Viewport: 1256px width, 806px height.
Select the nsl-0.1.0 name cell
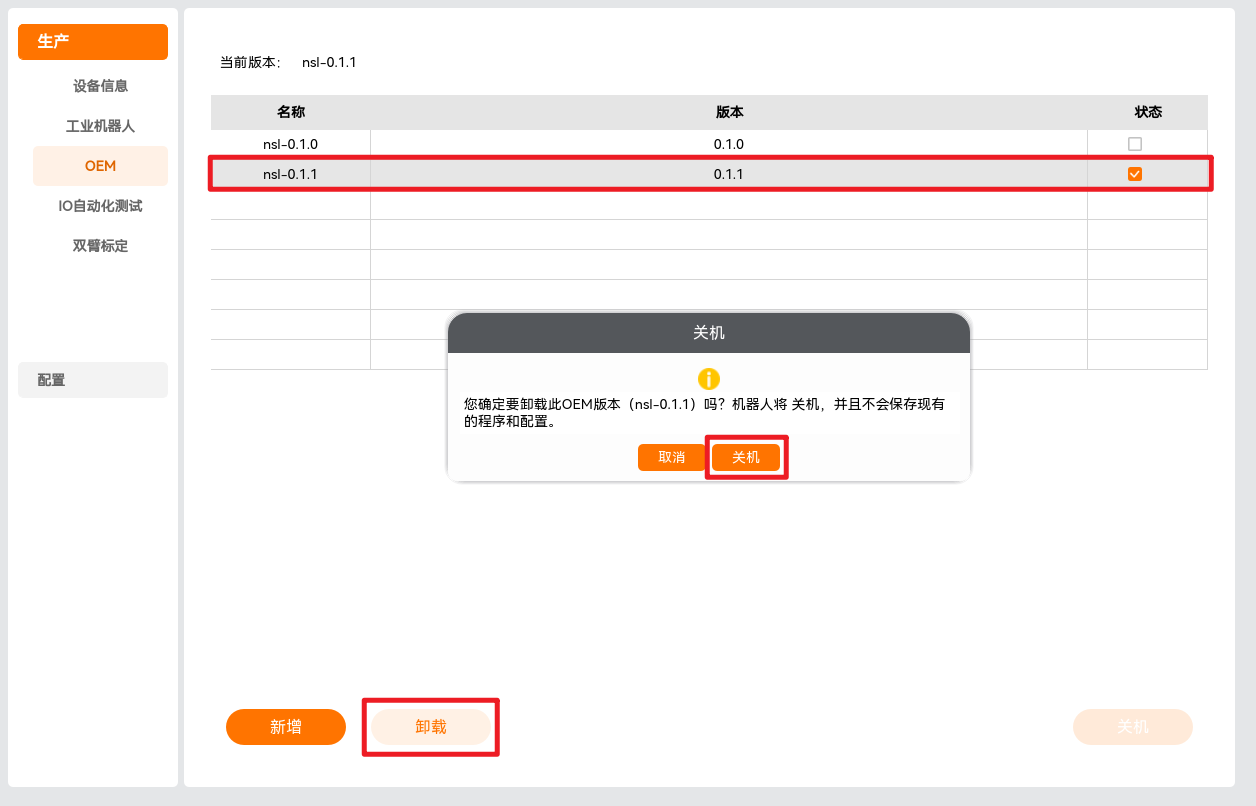tap(290, 144)
